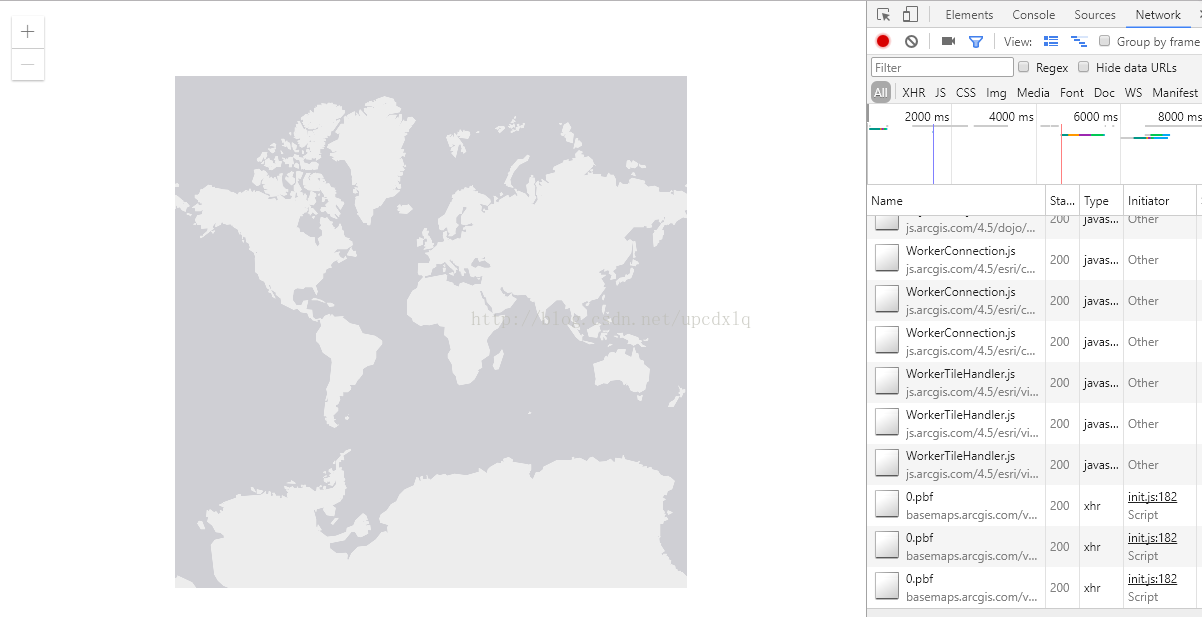Switch to the Elements tab
1202x617 pixels.
[969, 15]
